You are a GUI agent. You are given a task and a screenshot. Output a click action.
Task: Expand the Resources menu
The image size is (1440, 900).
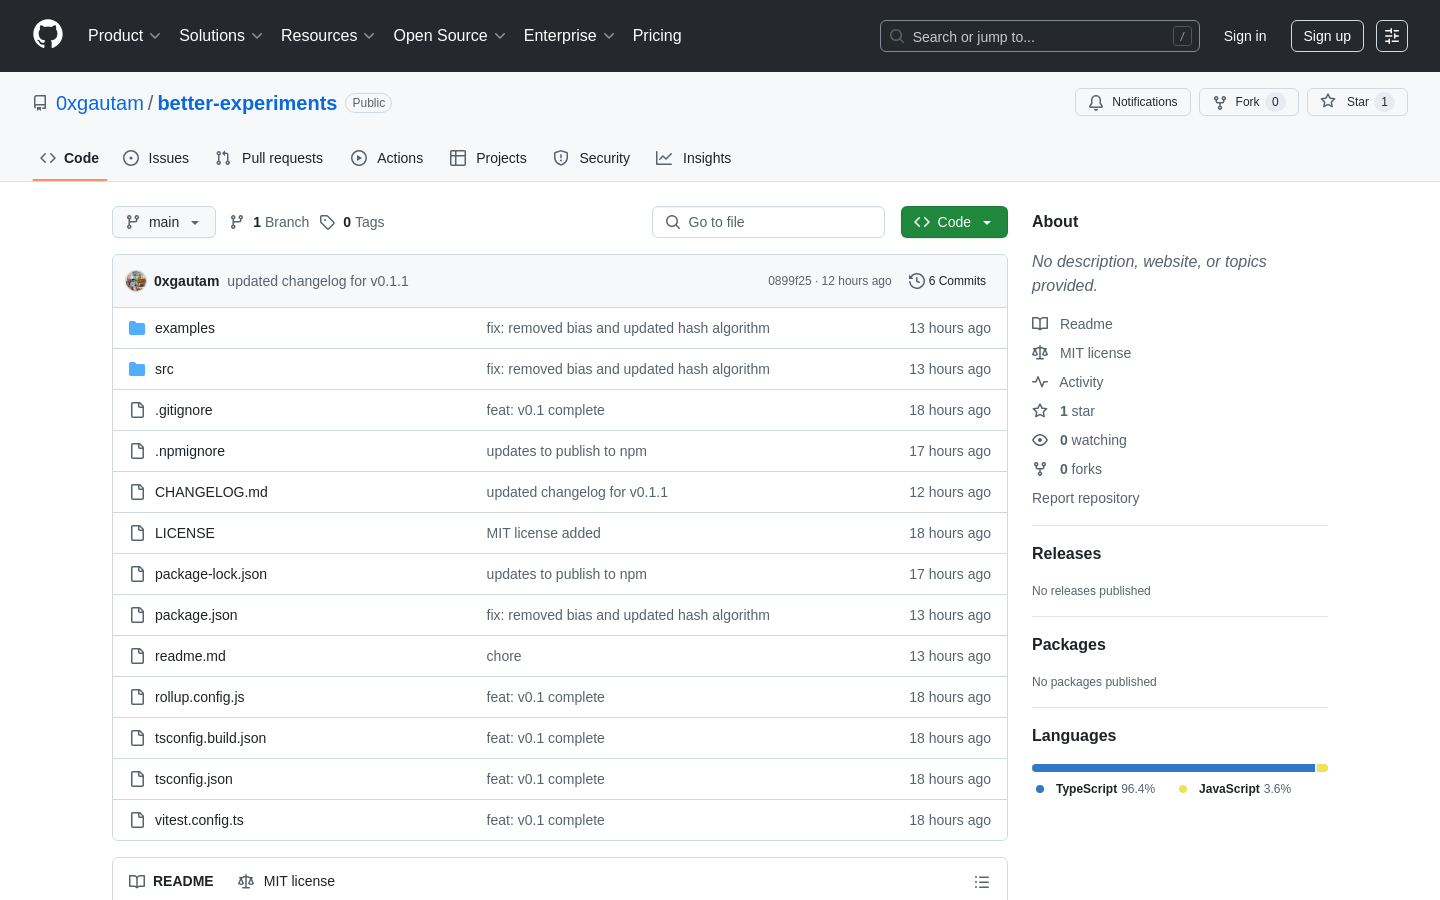pos(328,36)
